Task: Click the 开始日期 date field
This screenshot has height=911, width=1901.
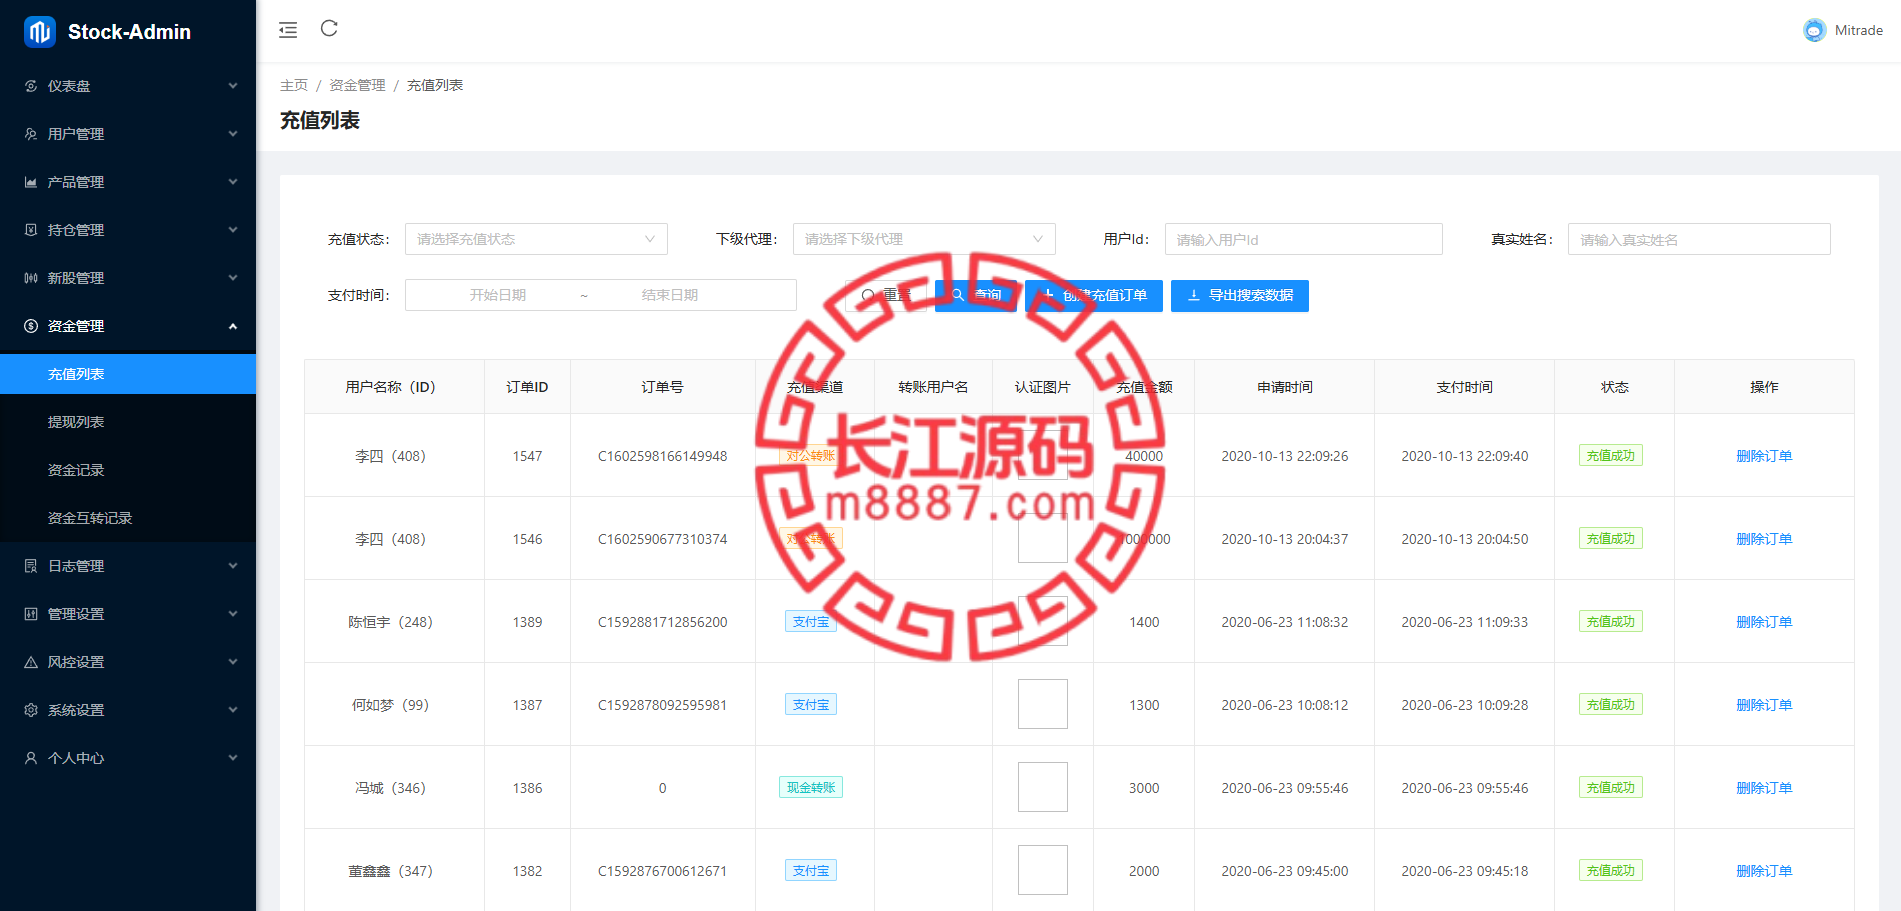Action: point(498,295)
